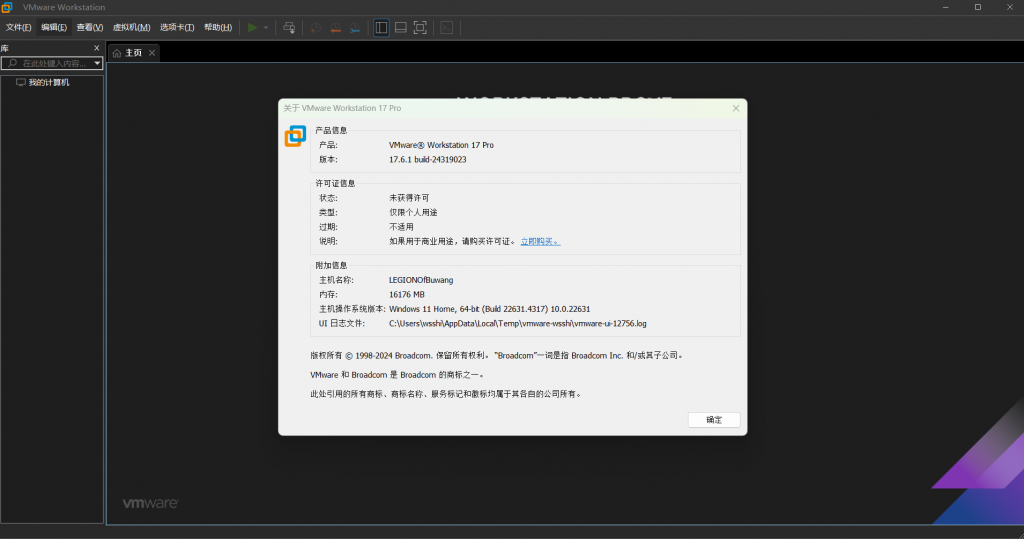The image size is (1024, 539).
Task: Click the vmware logo at bottom left
Action: tap(150, 503)
